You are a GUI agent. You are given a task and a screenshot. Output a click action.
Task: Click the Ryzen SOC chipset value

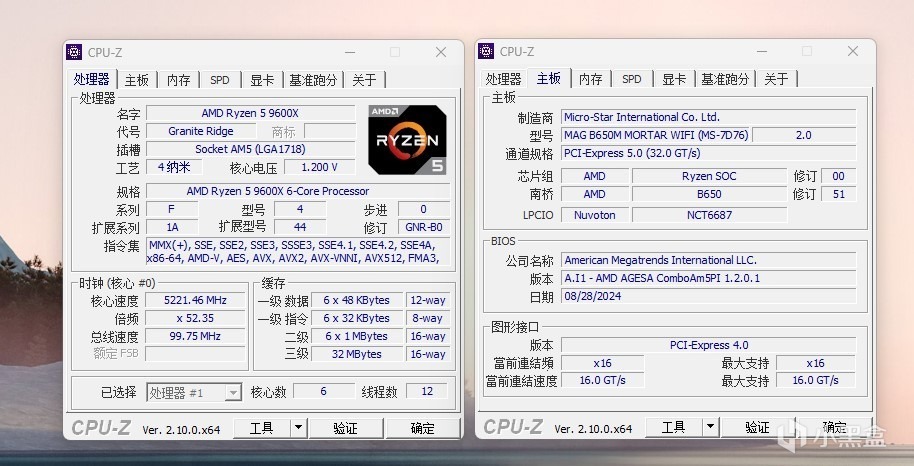pyautogui.click(x=709, y=176)
